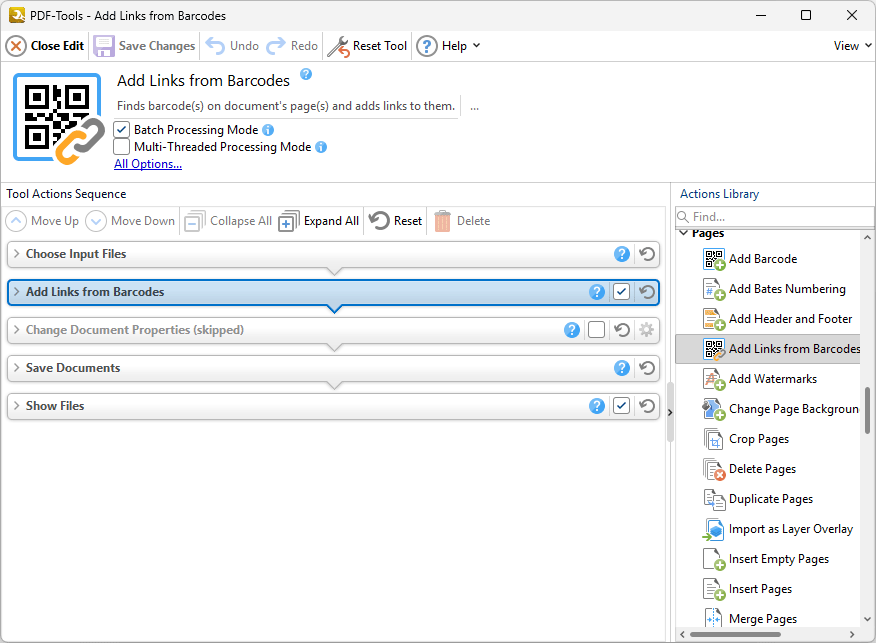Enable the Change Document Properties step checkbox
Image resolution: width=876 pixels, height=643 pixels.
597,330
